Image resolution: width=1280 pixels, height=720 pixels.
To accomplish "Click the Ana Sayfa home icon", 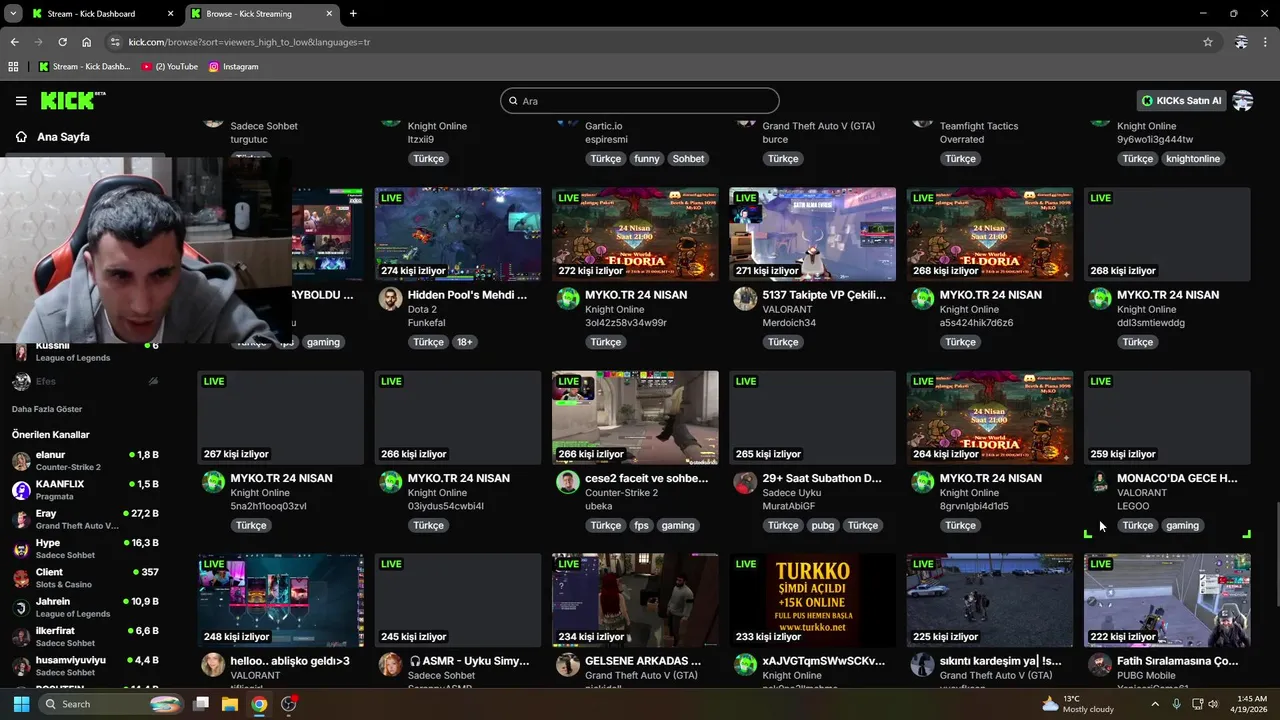I will pyautogui.click(x=21, y=137).
